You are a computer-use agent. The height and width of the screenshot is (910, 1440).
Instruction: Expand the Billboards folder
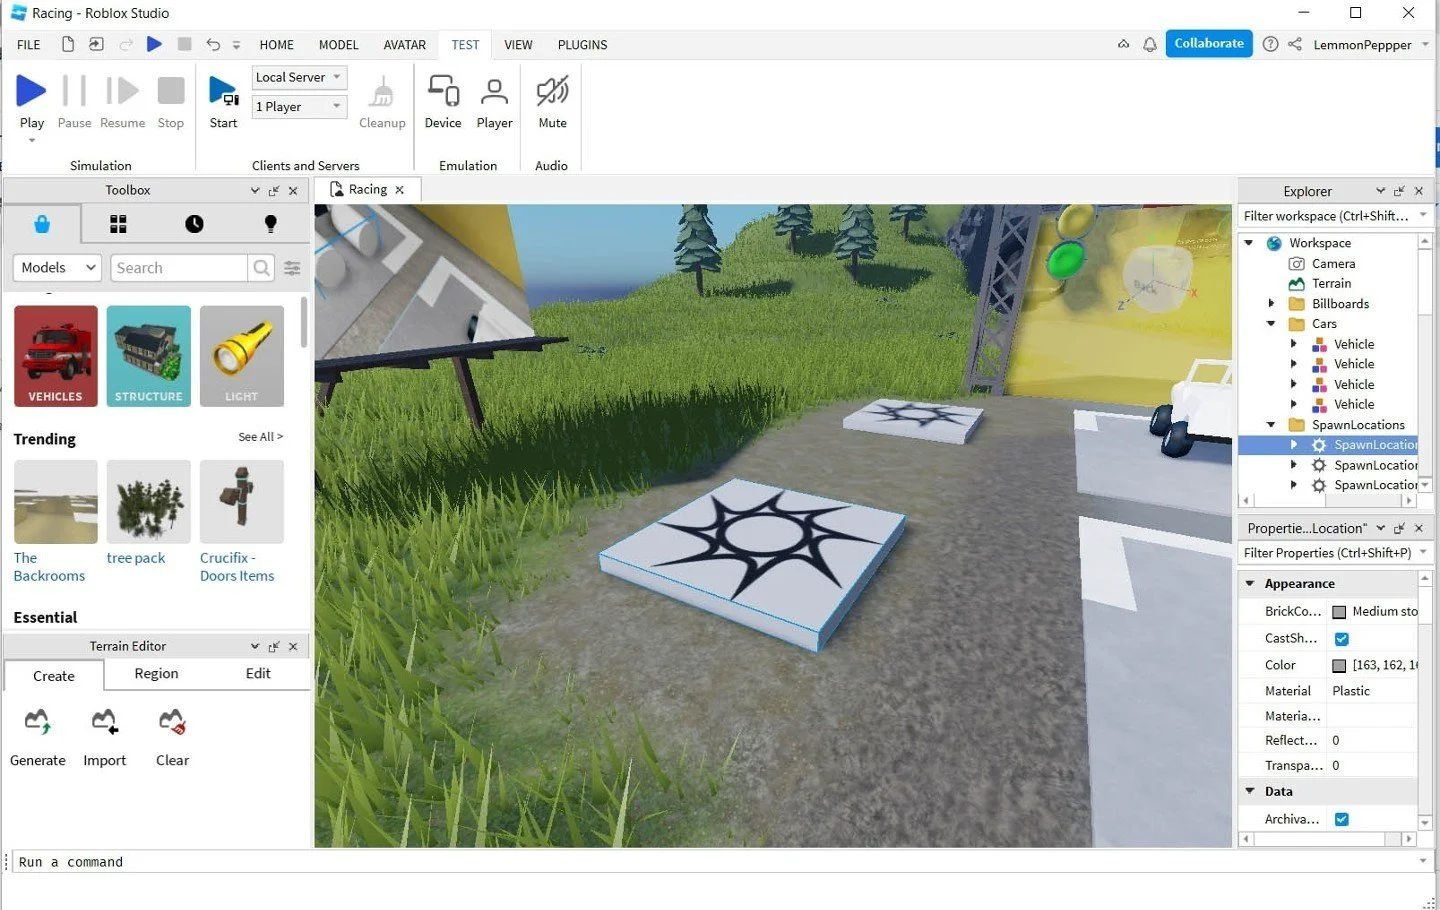[1271, 304]
